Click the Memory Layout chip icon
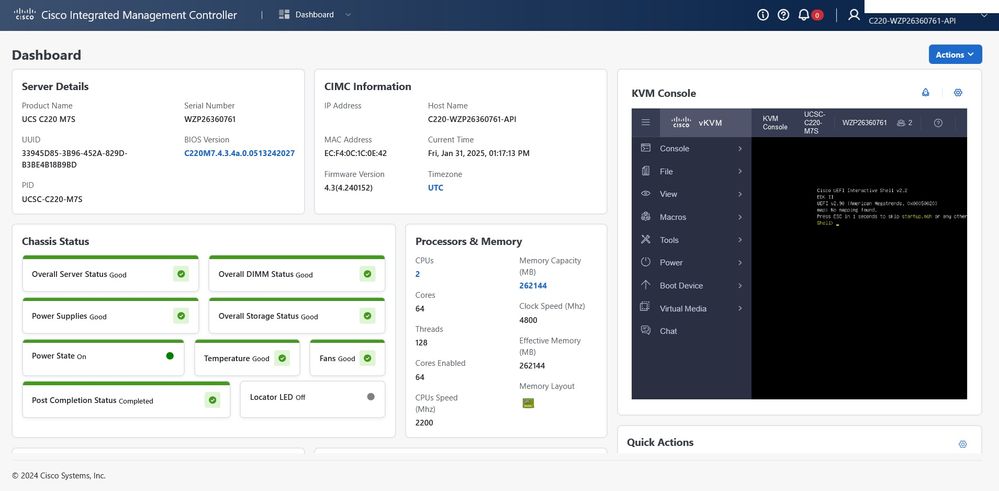Image resolution: width=999 pixels, height=491 pixels. click(x=528, y=403)
